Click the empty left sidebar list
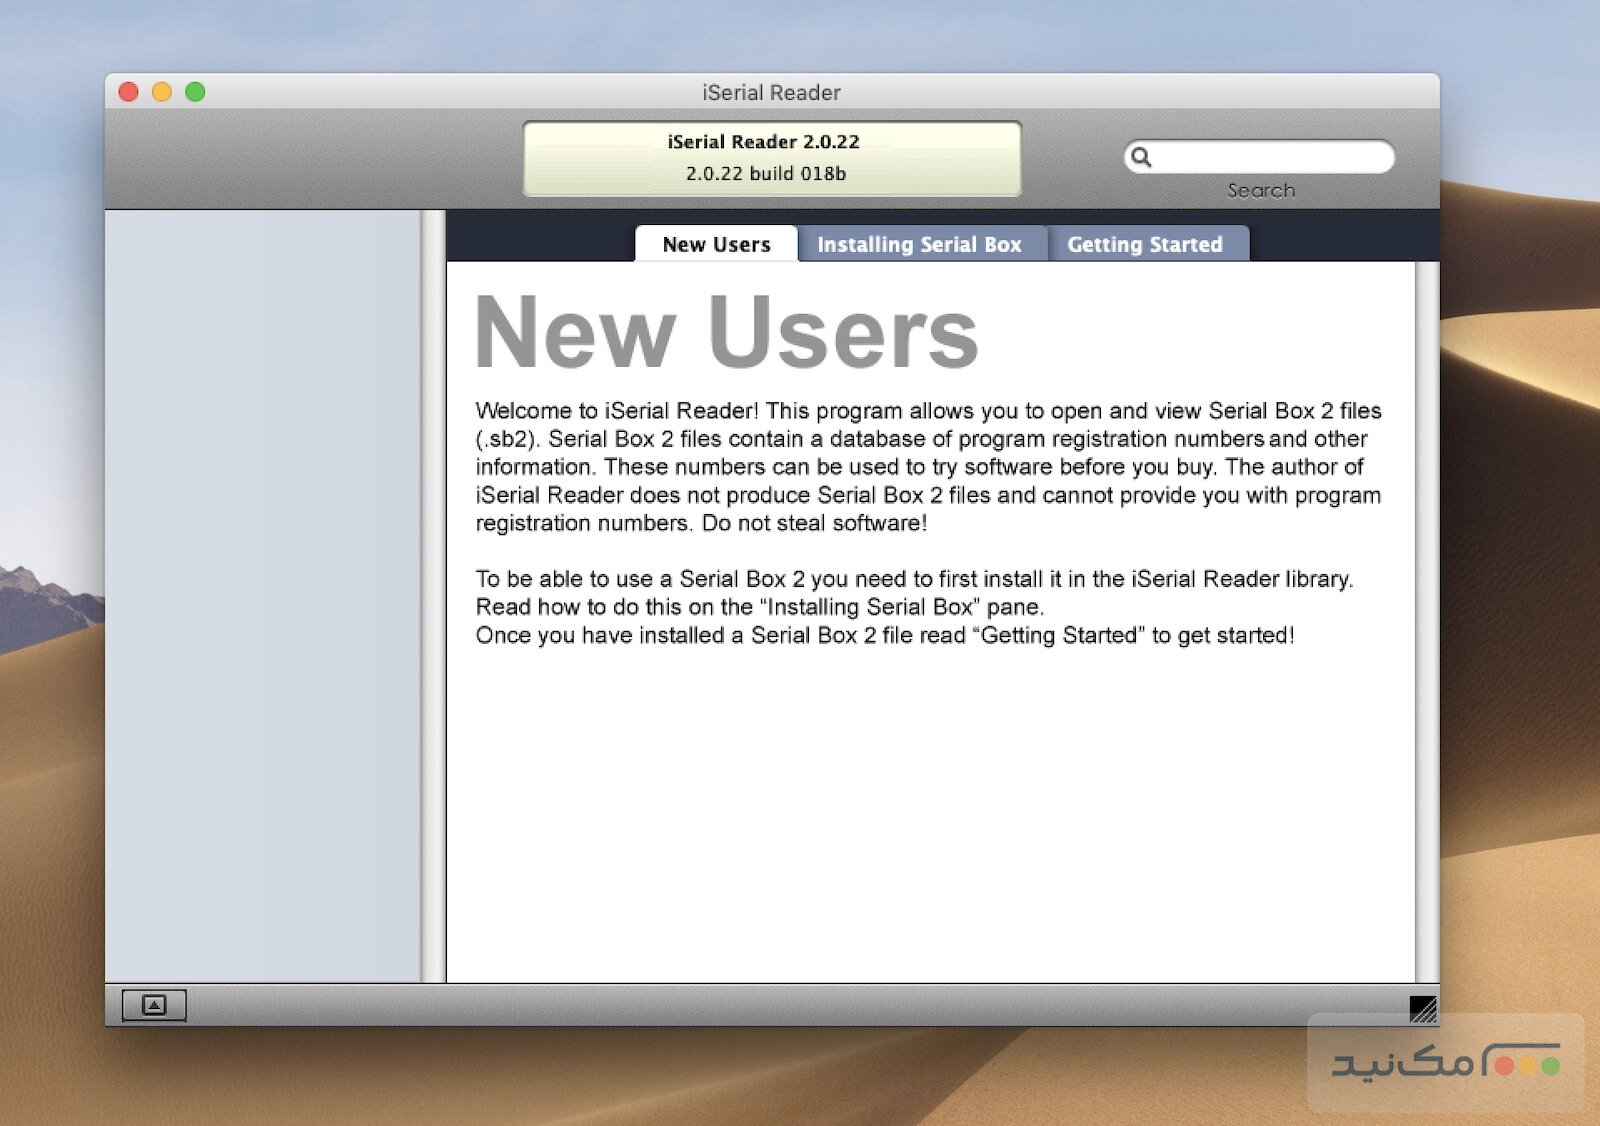 pyautogui.click(x=263, y=595)
